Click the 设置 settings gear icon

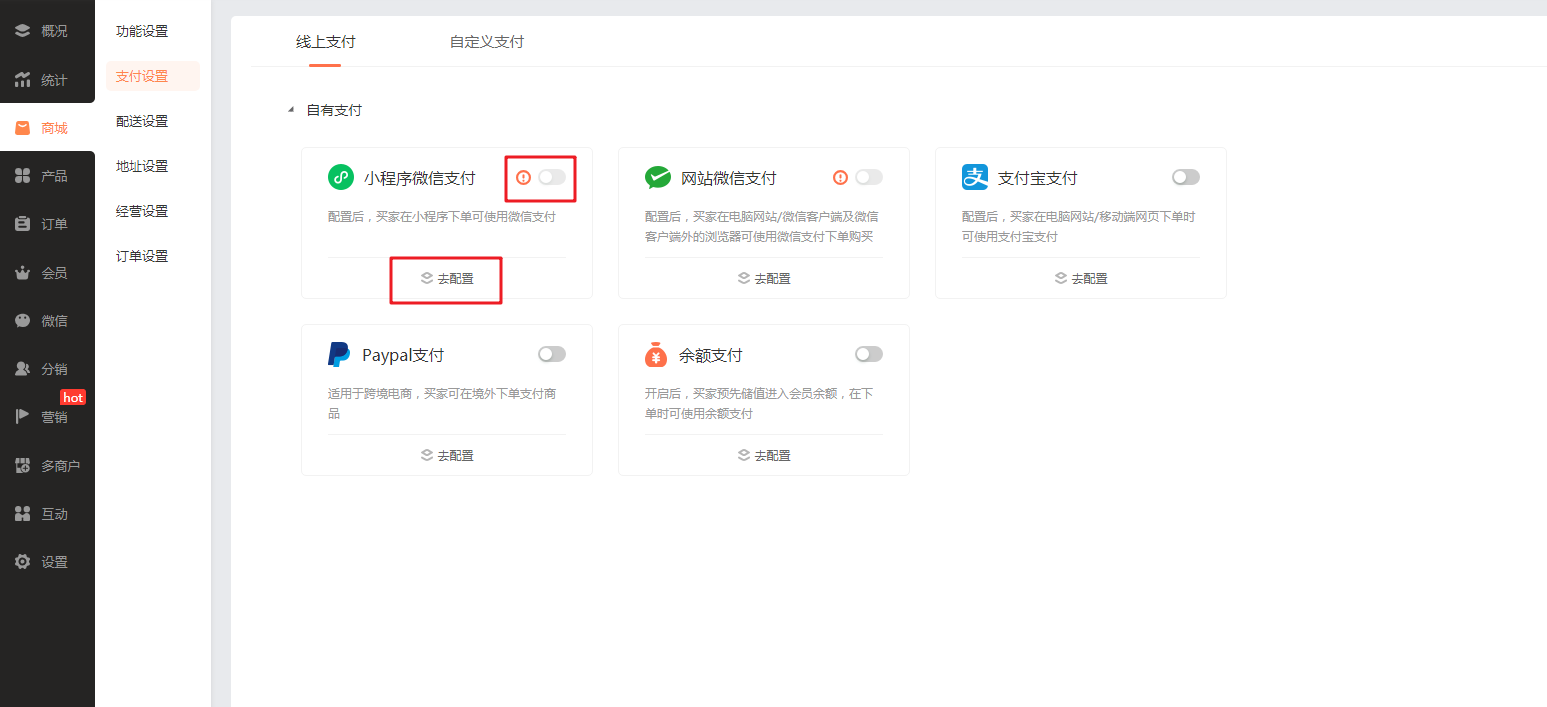click(22, 562)
